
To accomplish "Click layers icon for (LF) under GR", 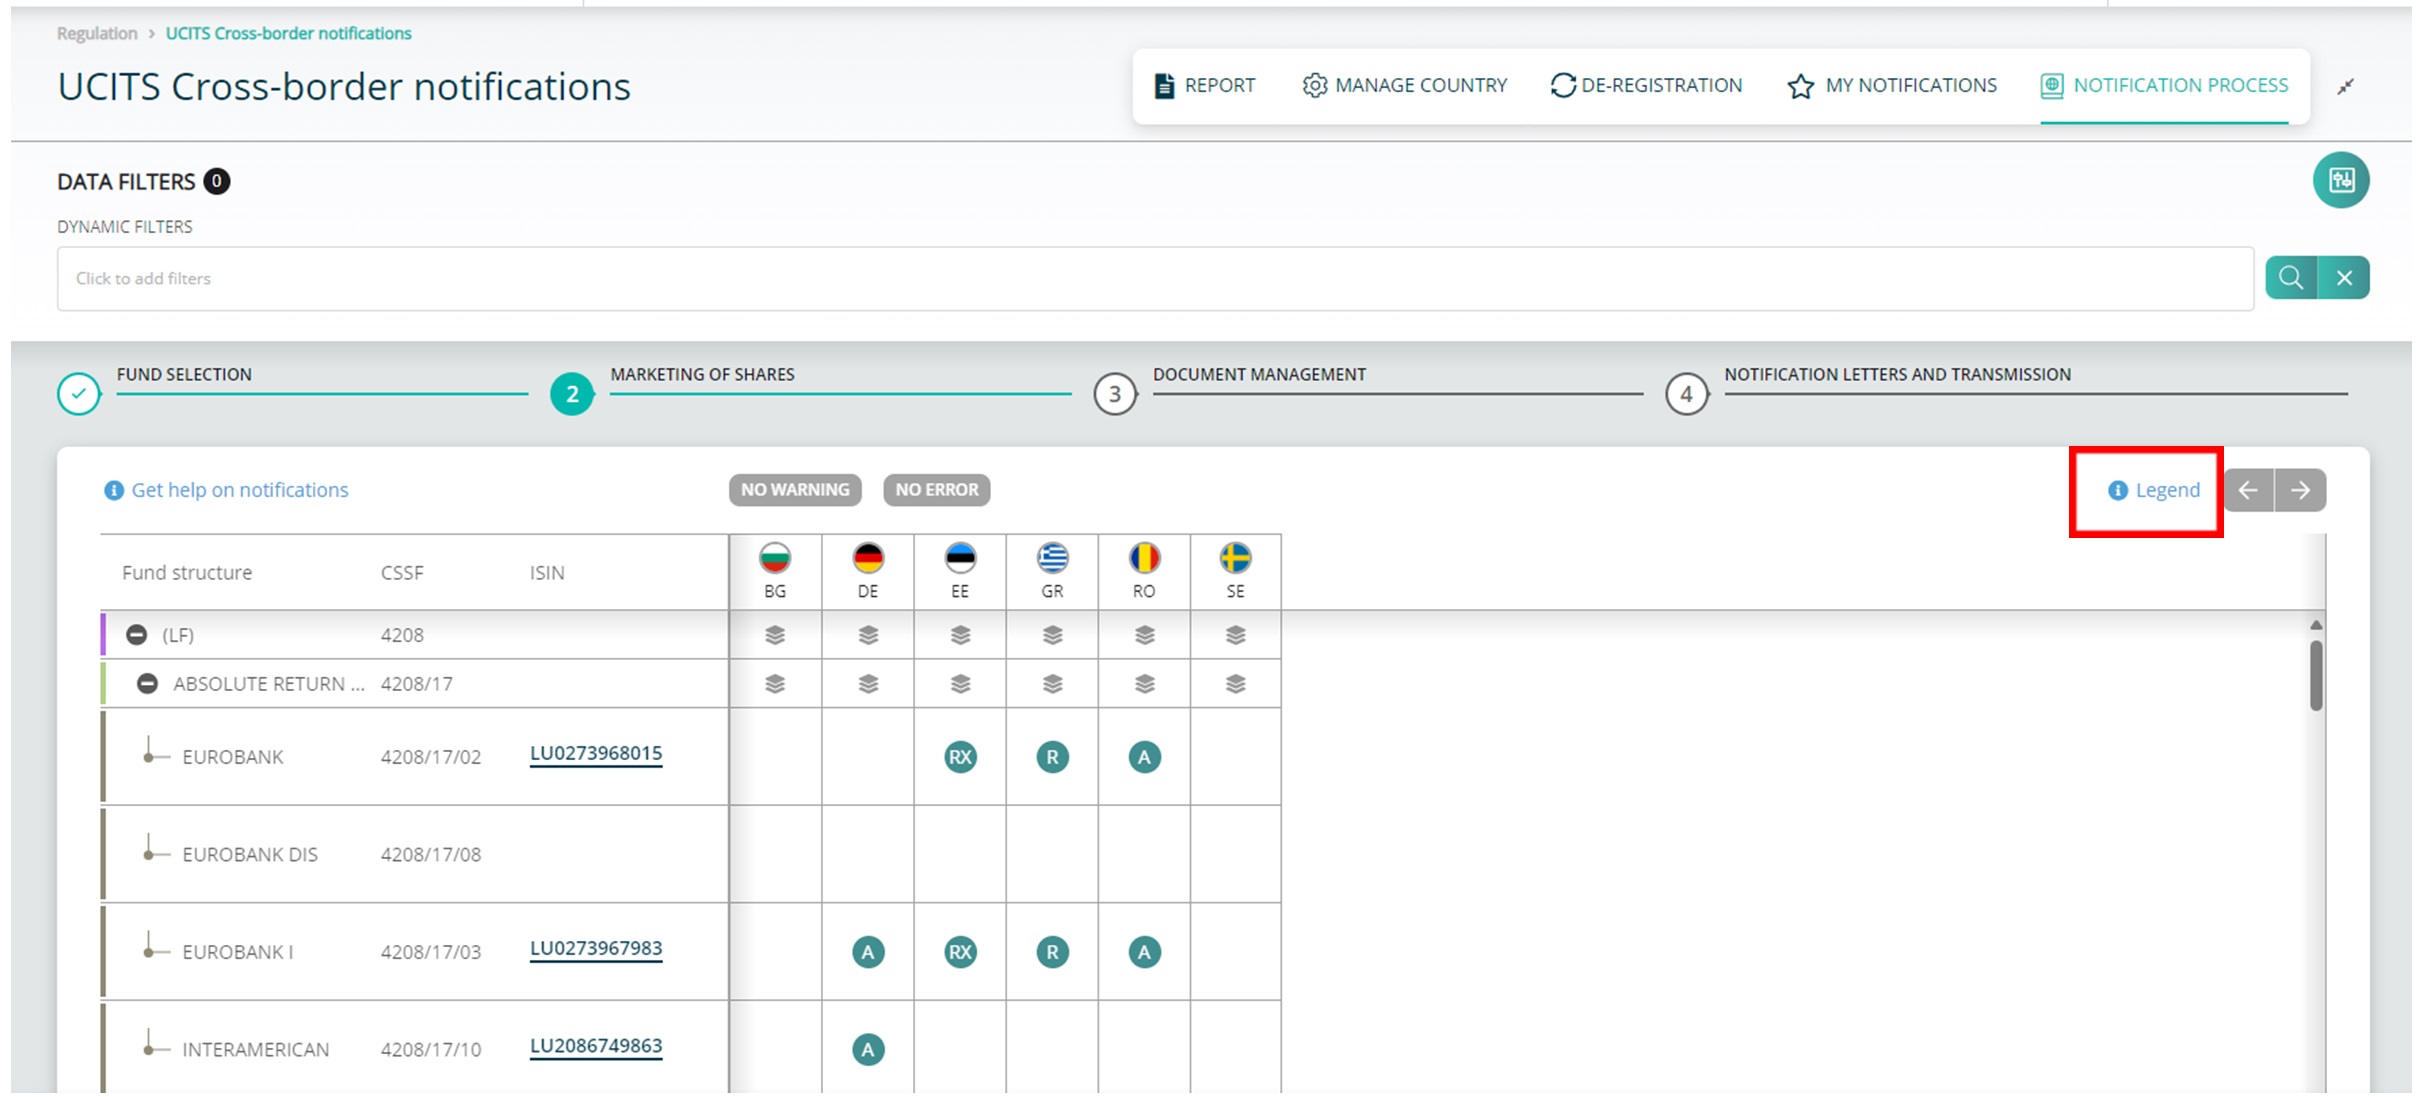I will pyautogui.click(x=1052, y=635).
